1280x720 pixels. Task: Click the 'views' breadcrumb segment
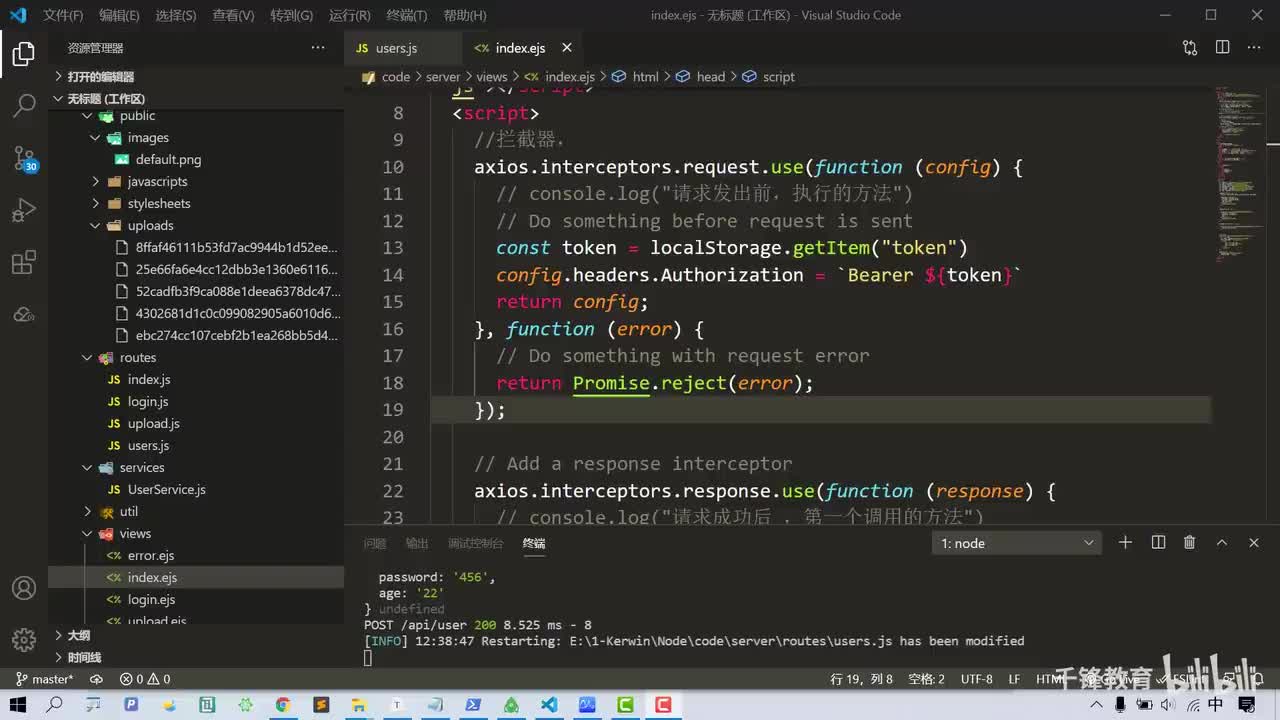pyautogui.click(x=491, y=77)
